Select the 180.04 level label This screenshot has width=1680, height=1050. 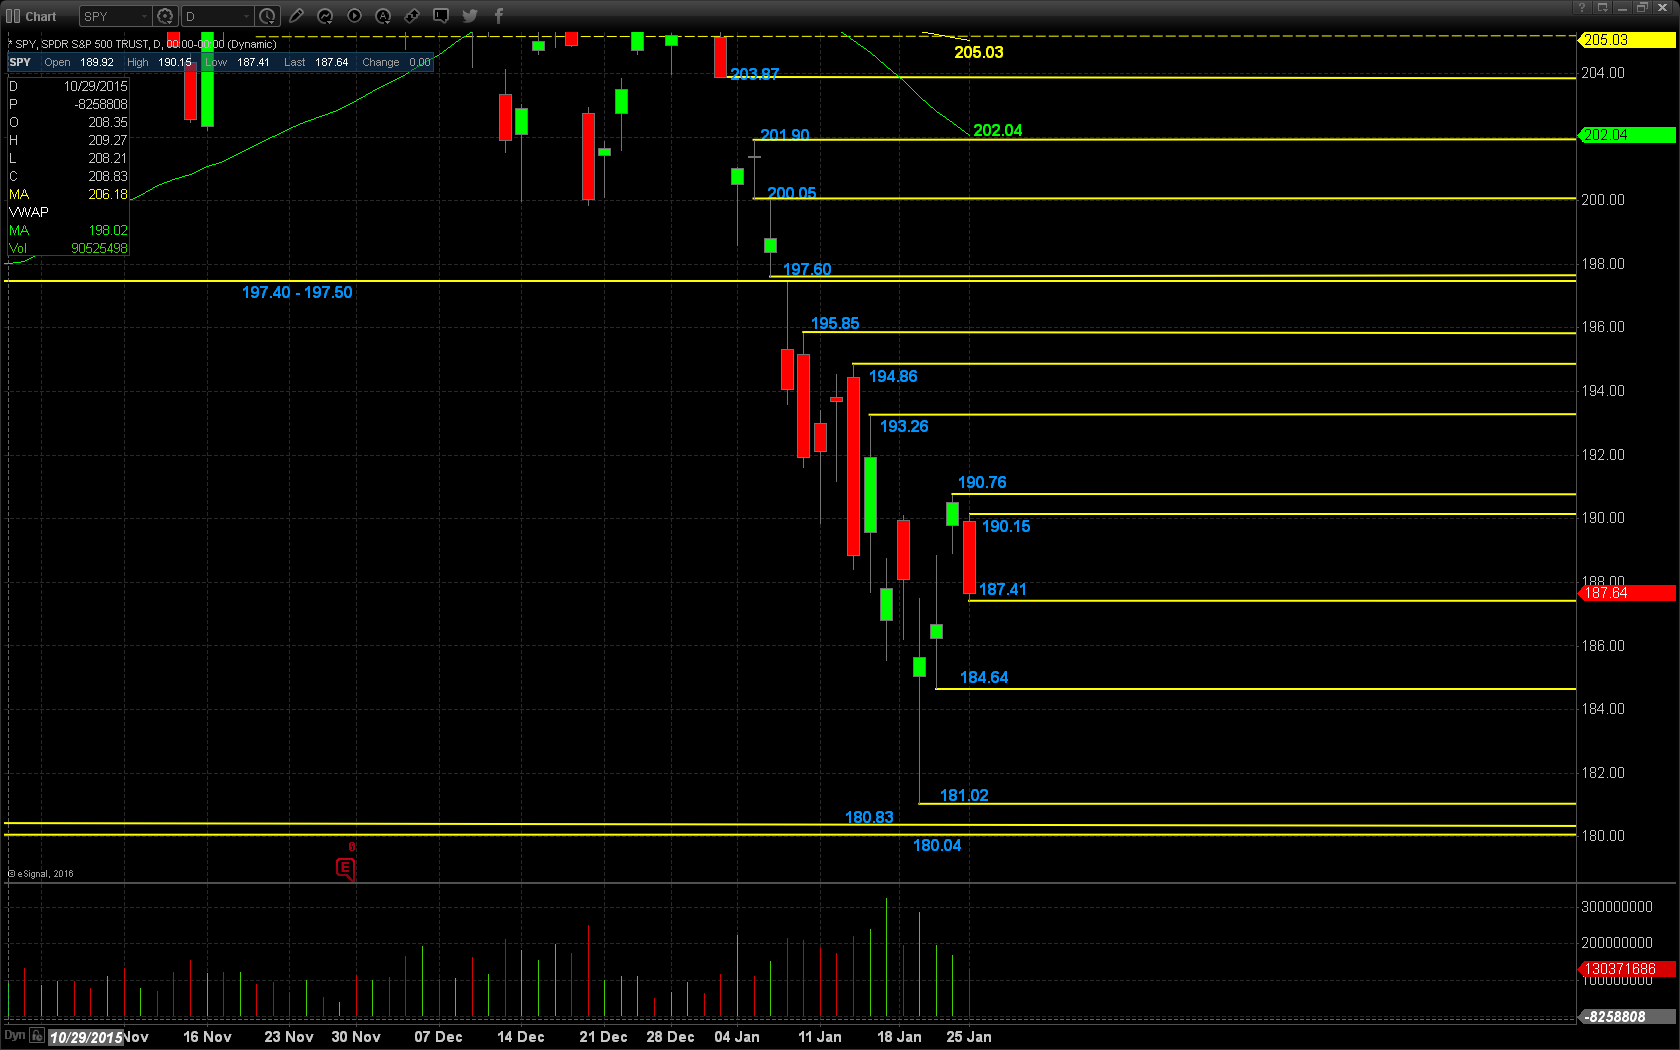point(937,845)
